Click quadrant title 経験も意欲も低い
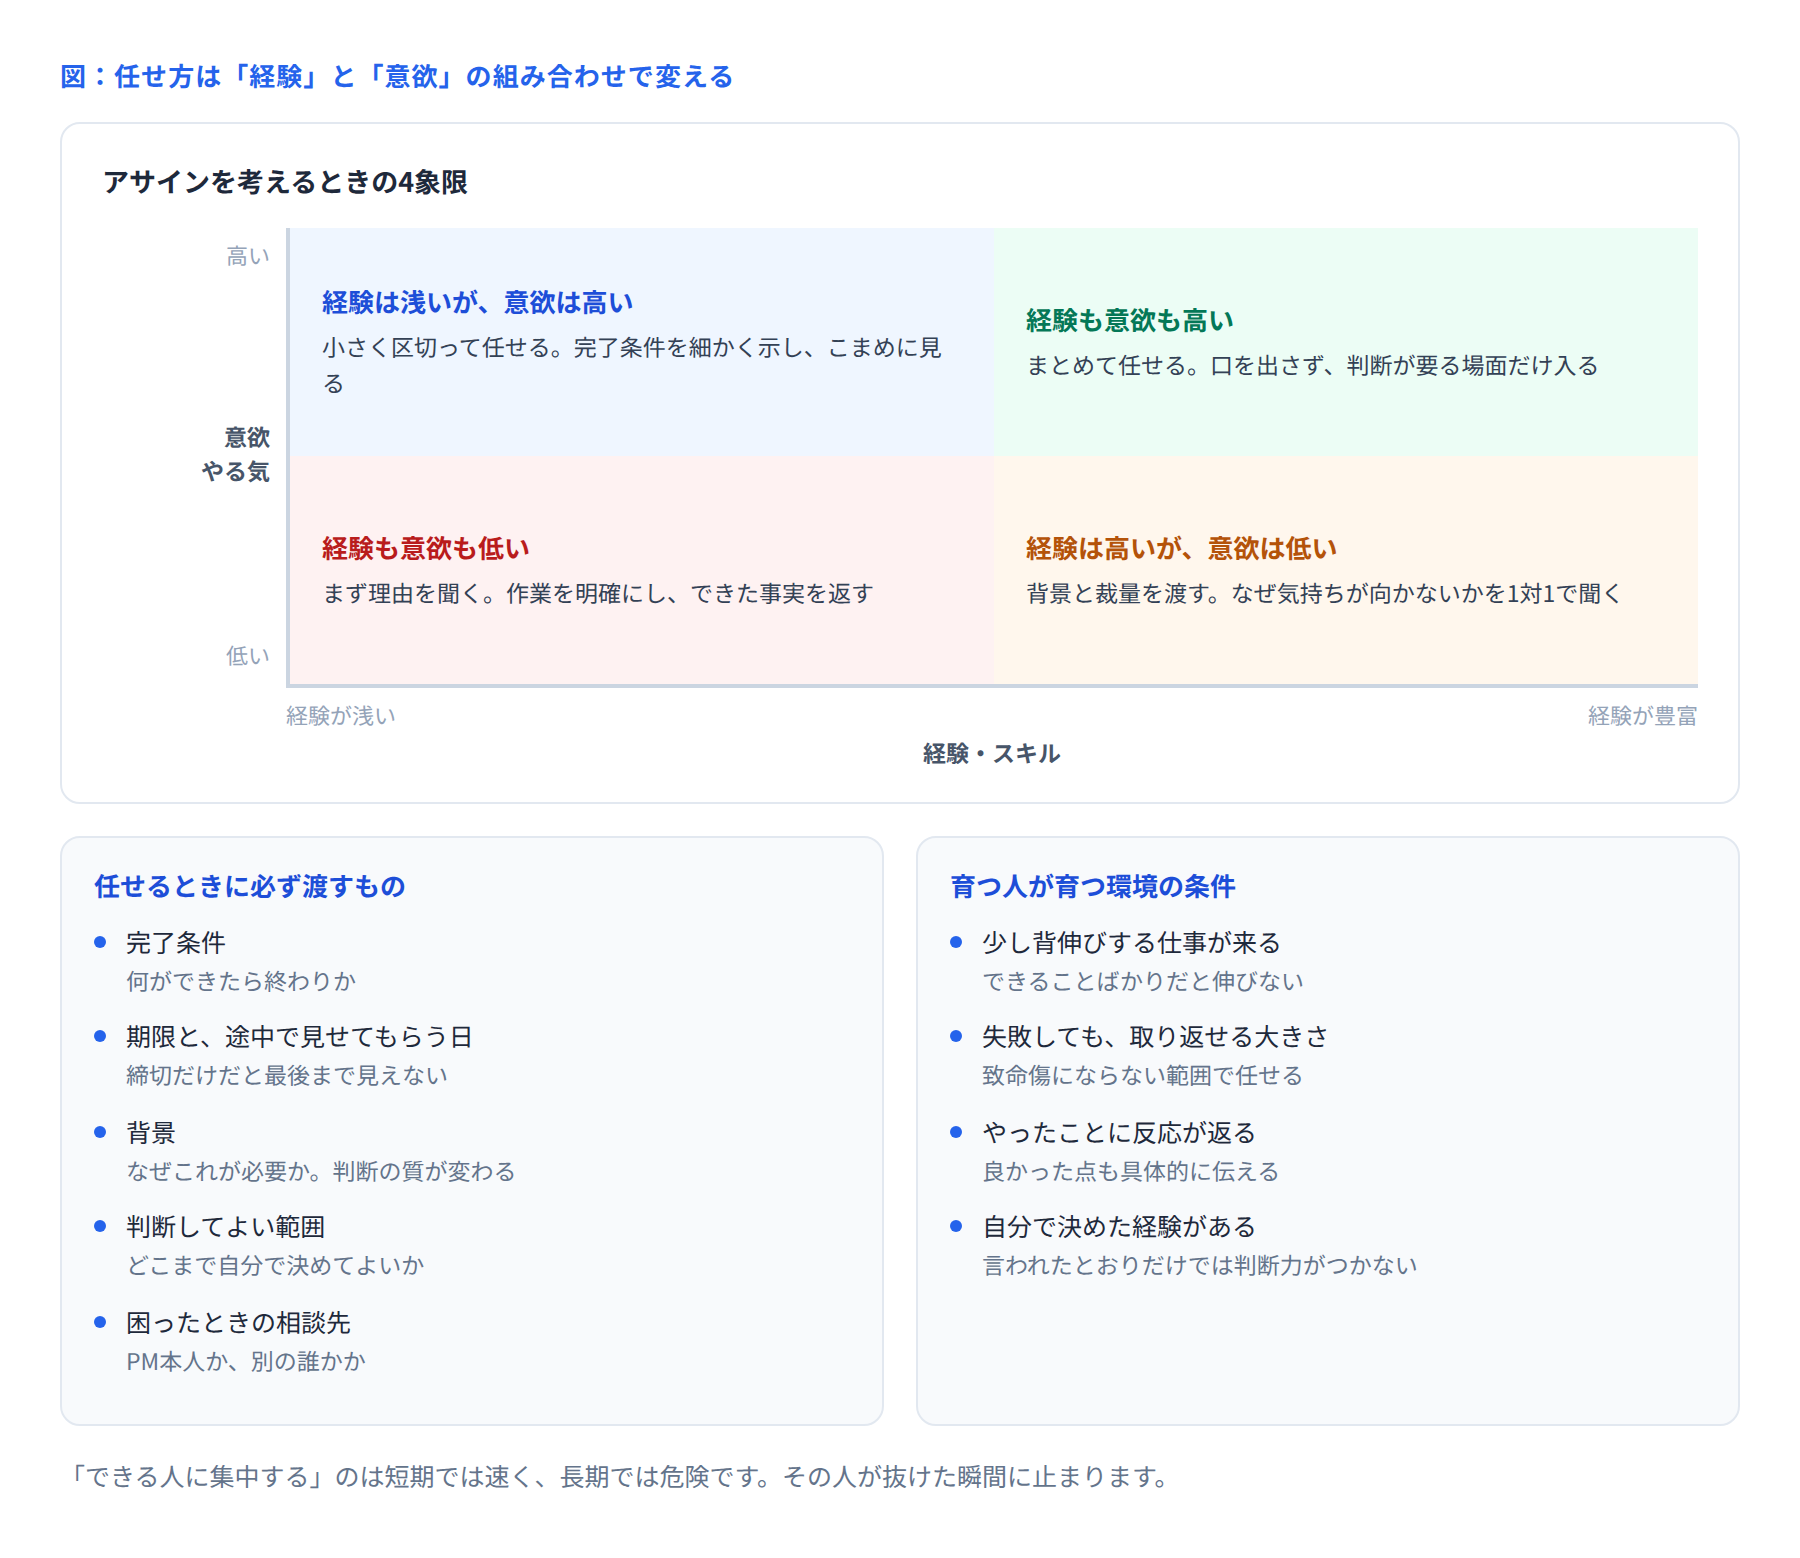The width and height of the screenshot is (1800, 1558). pos(426,548)
